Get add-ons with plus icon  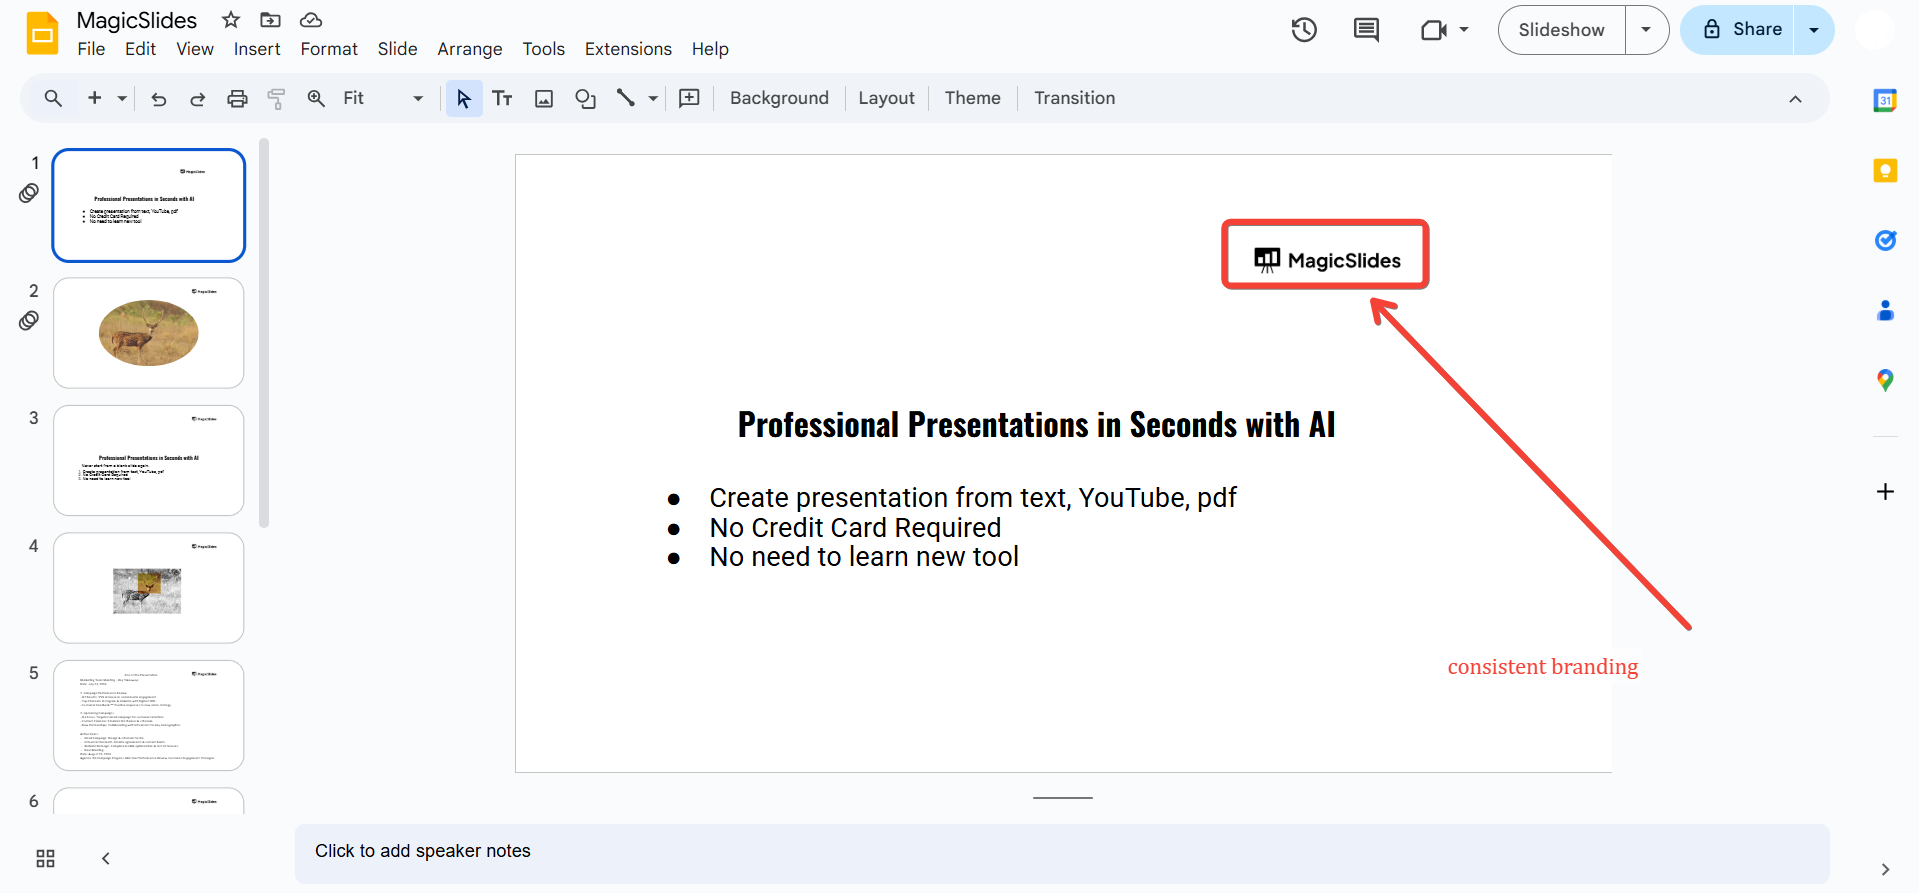click(x=1885, y=492)
